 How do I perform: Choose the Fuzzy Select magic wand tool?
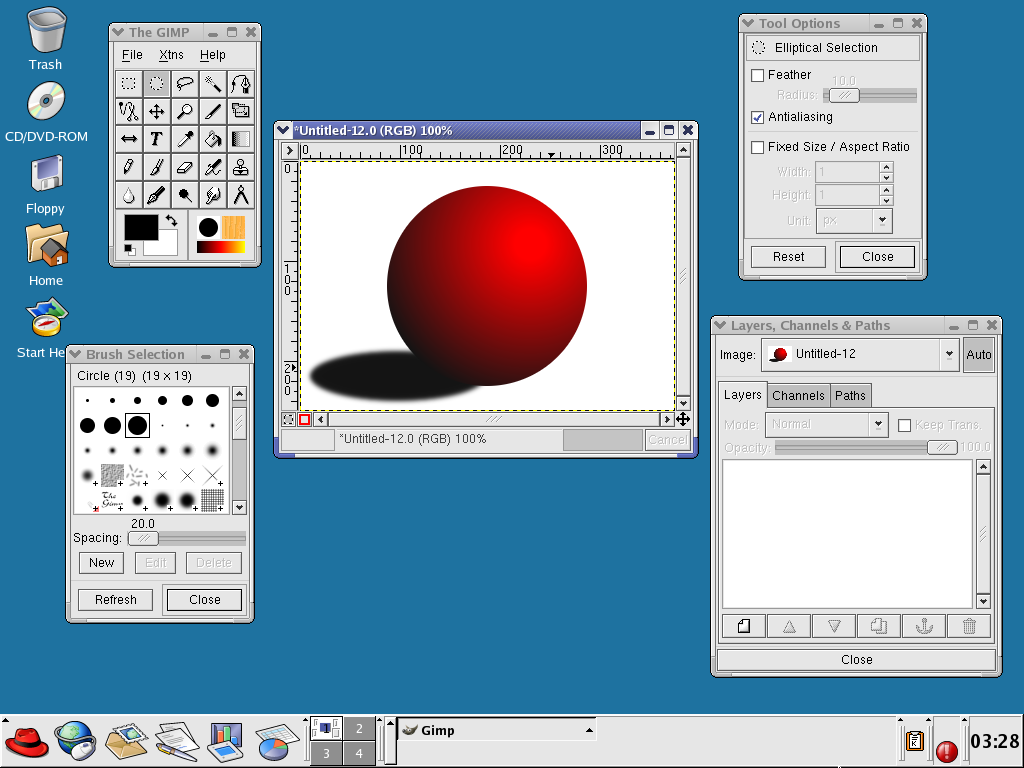(213, 84)
